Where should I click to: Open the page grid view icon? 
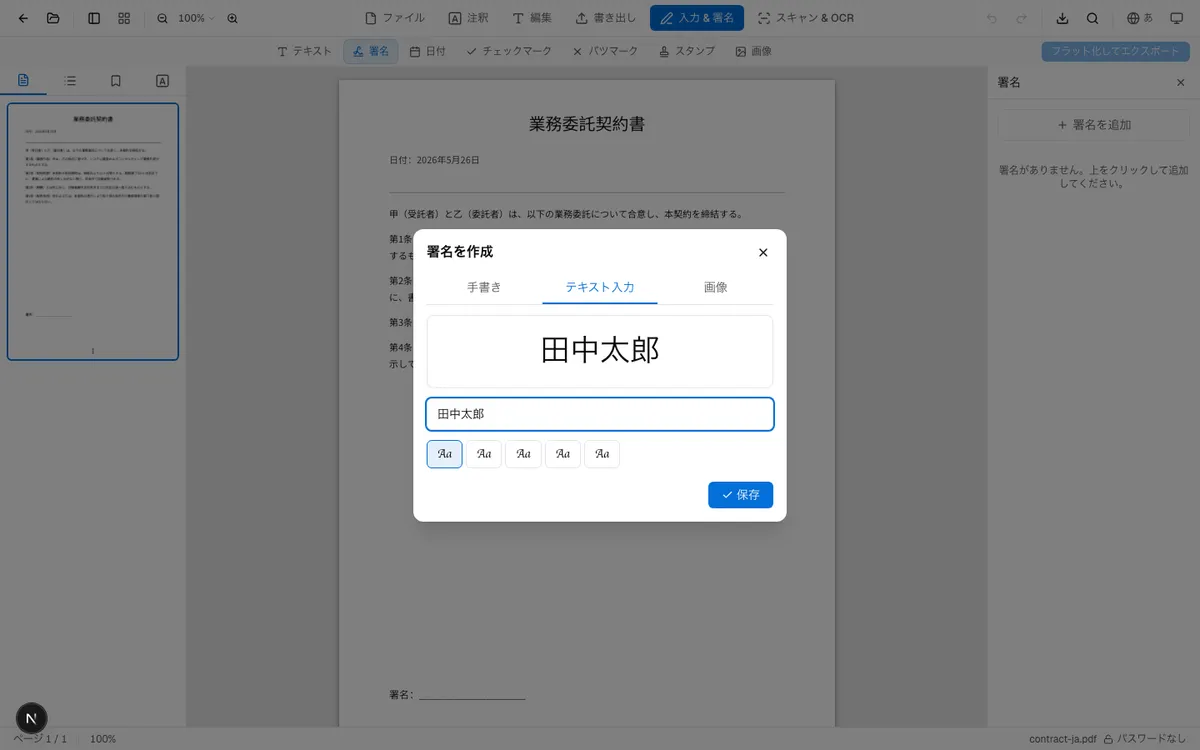pos(124,18)
